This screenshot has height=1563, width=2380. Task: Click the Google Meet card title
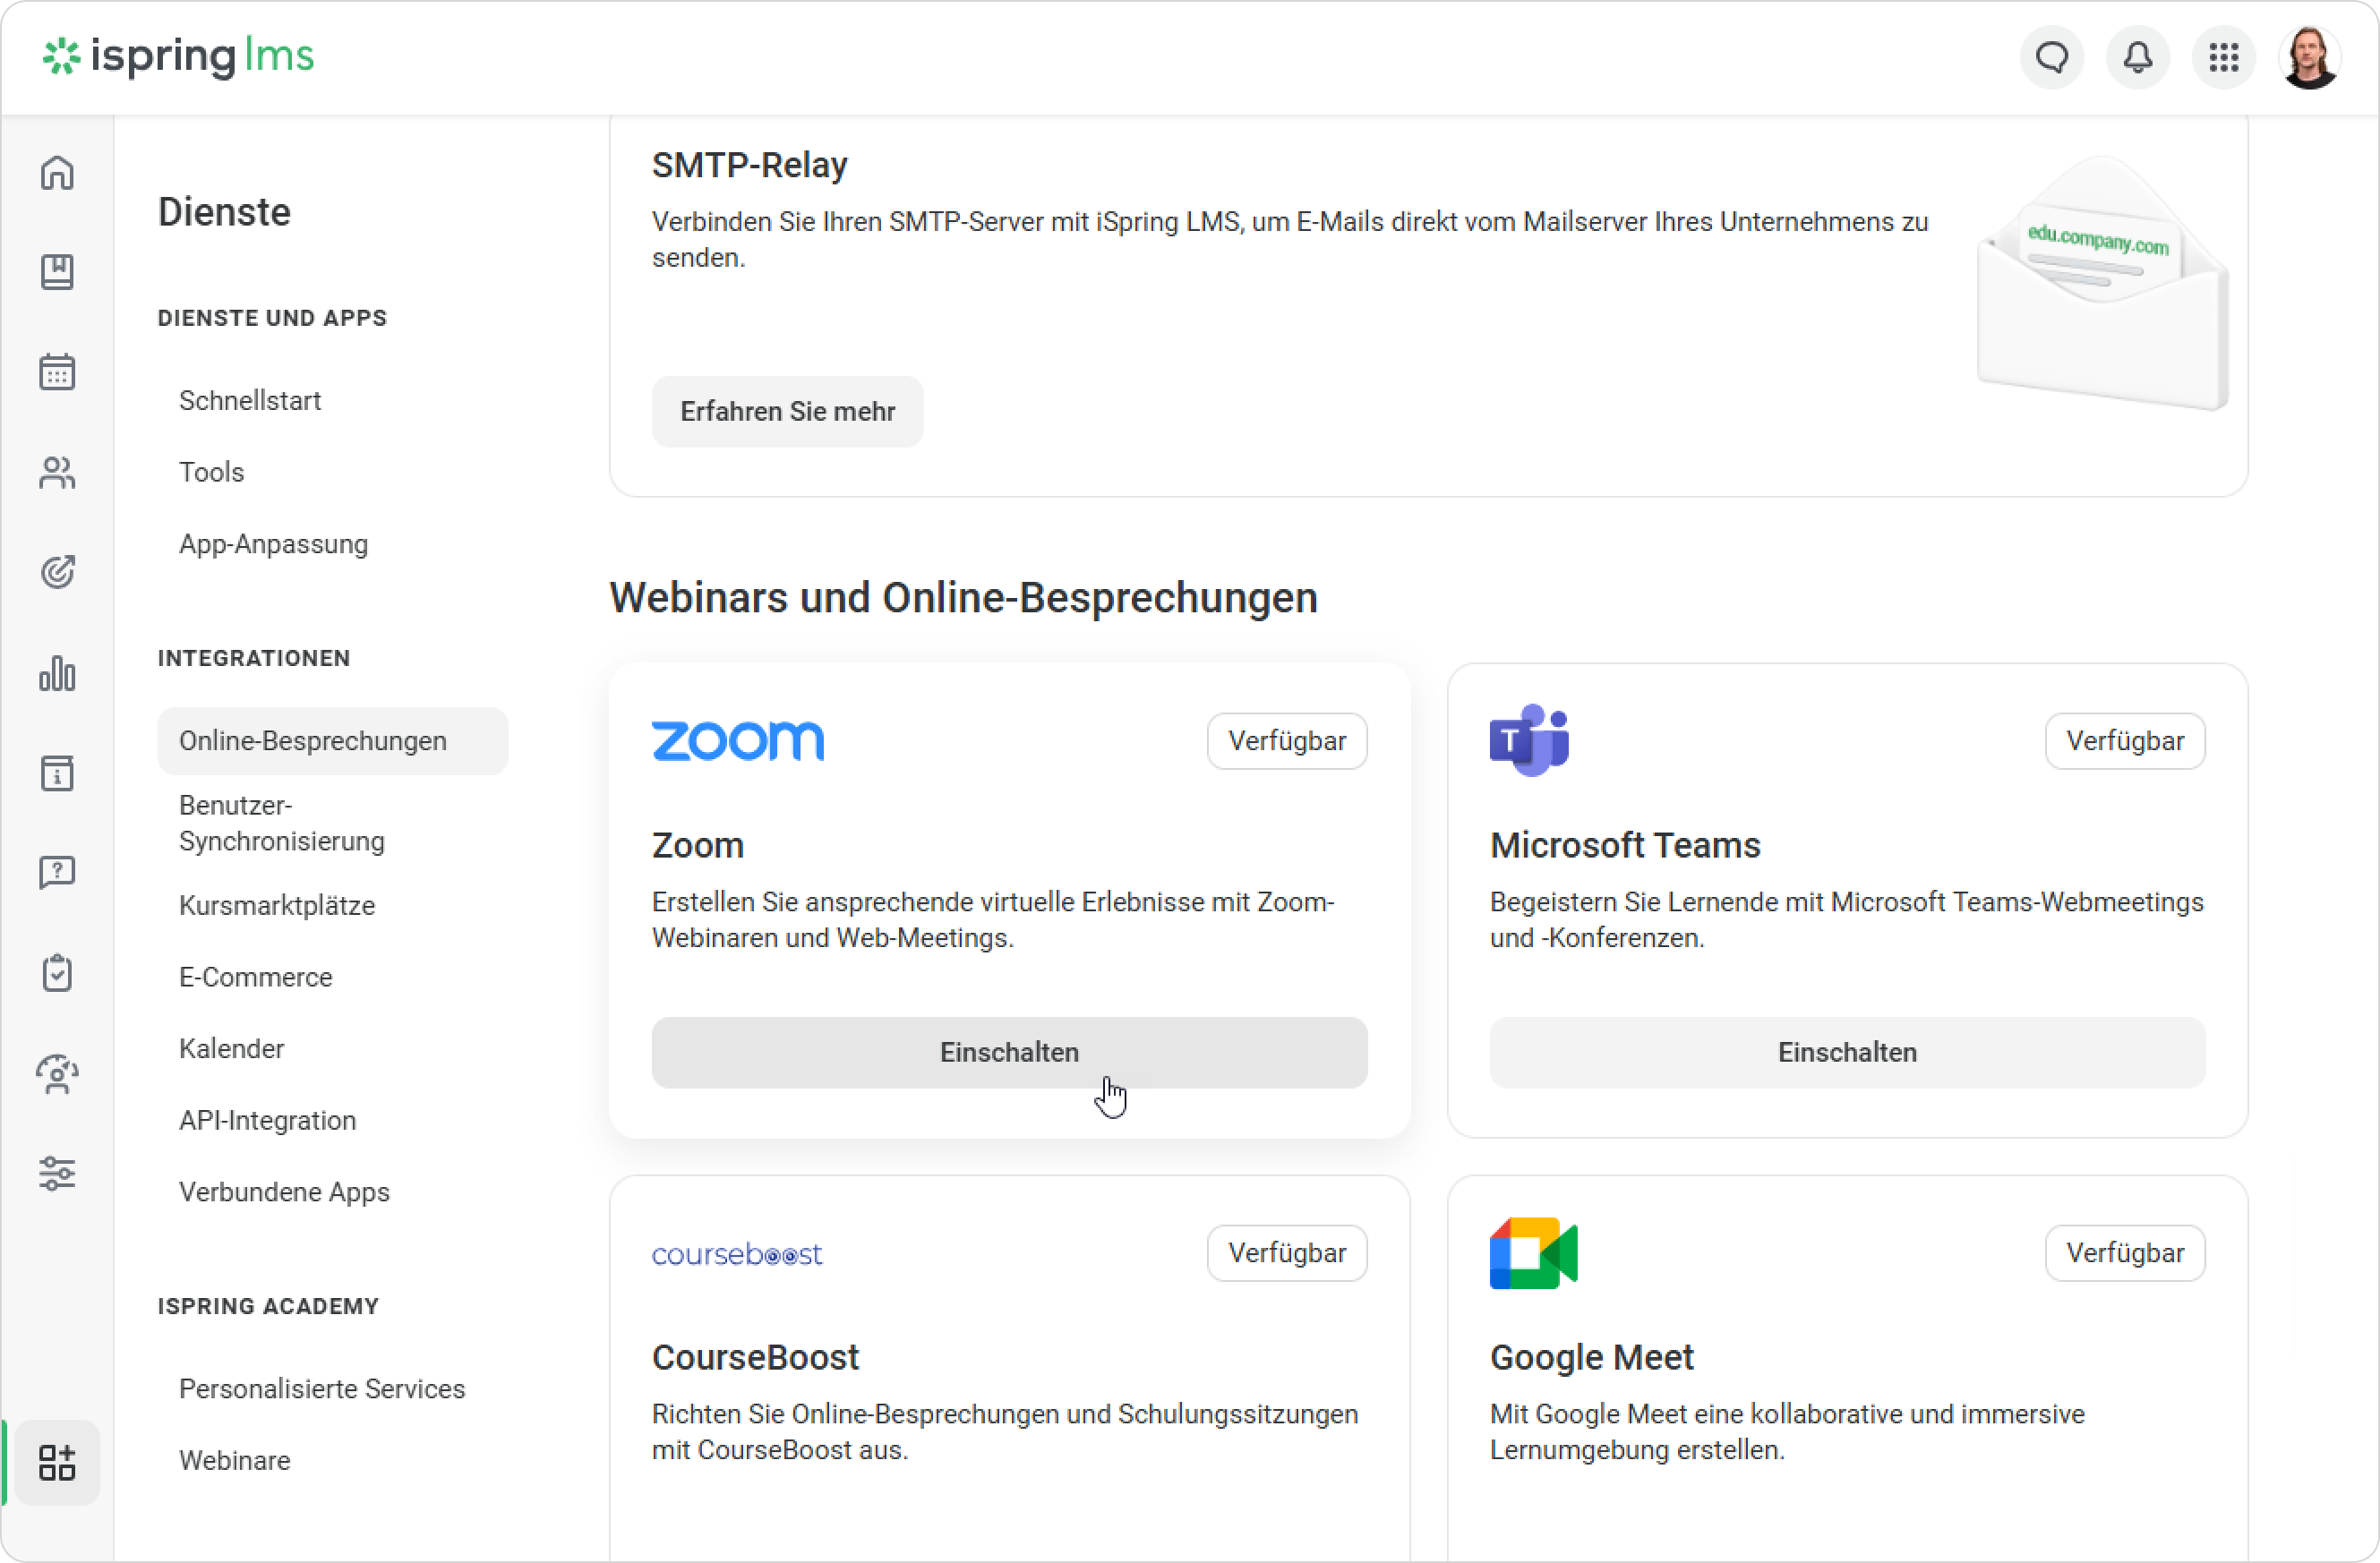point(1592,1357)
